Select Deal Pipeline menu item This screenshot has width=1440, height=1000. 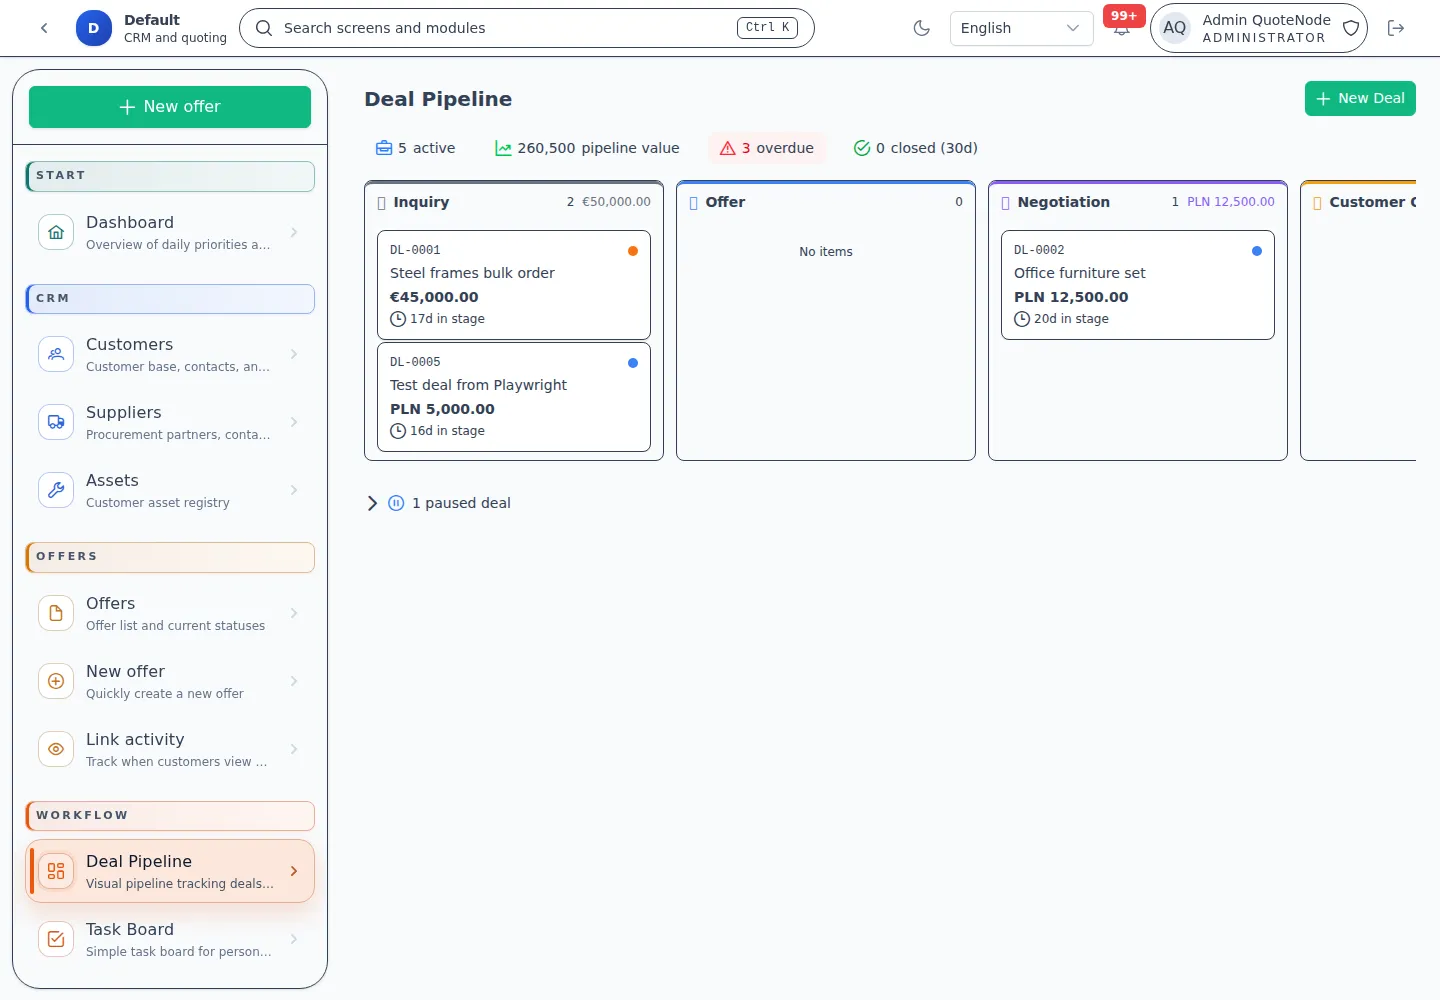tap(170, 871)
